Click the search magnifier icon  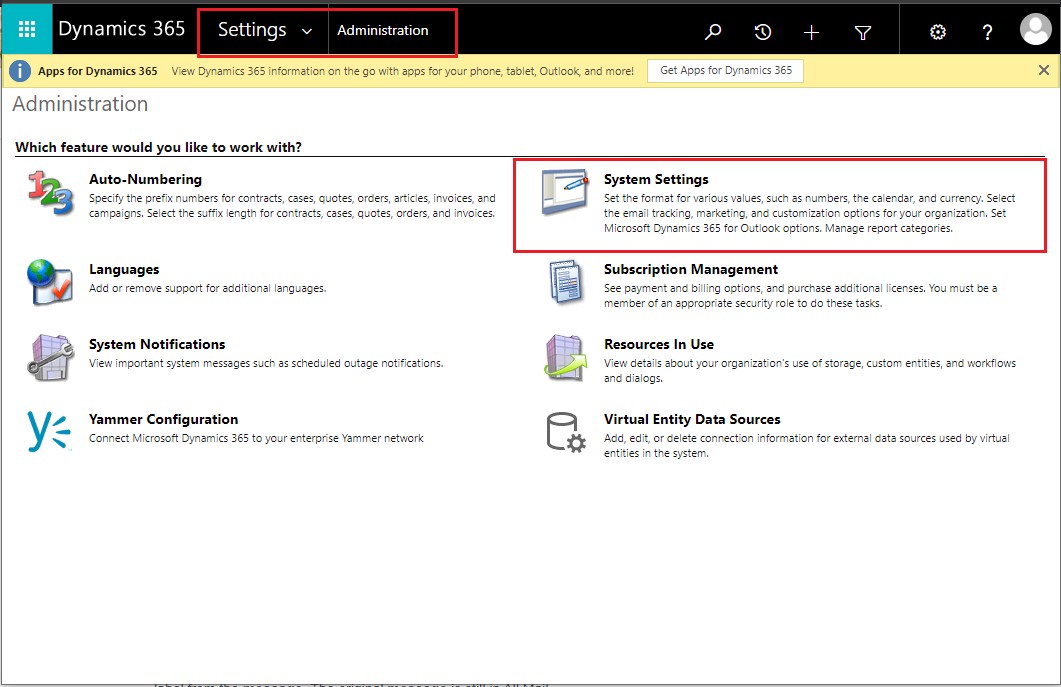pyautogui.click(x=713, y=32)
